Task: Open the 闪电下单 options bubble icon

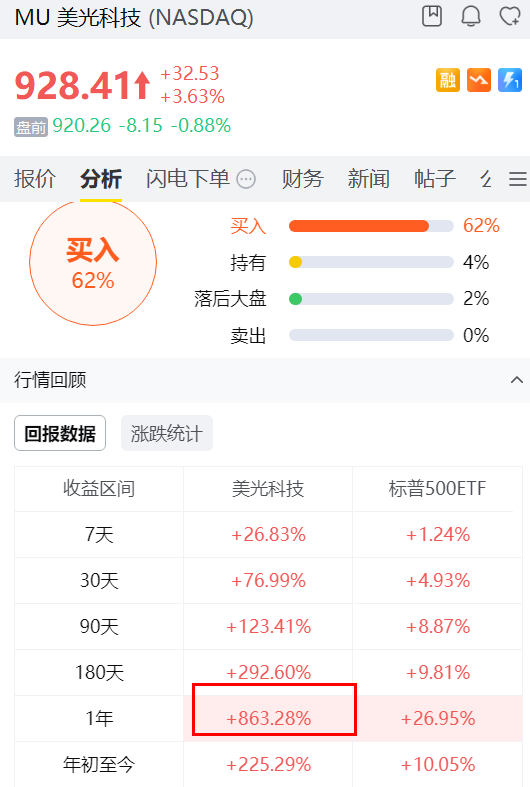Action: (246, 179)
